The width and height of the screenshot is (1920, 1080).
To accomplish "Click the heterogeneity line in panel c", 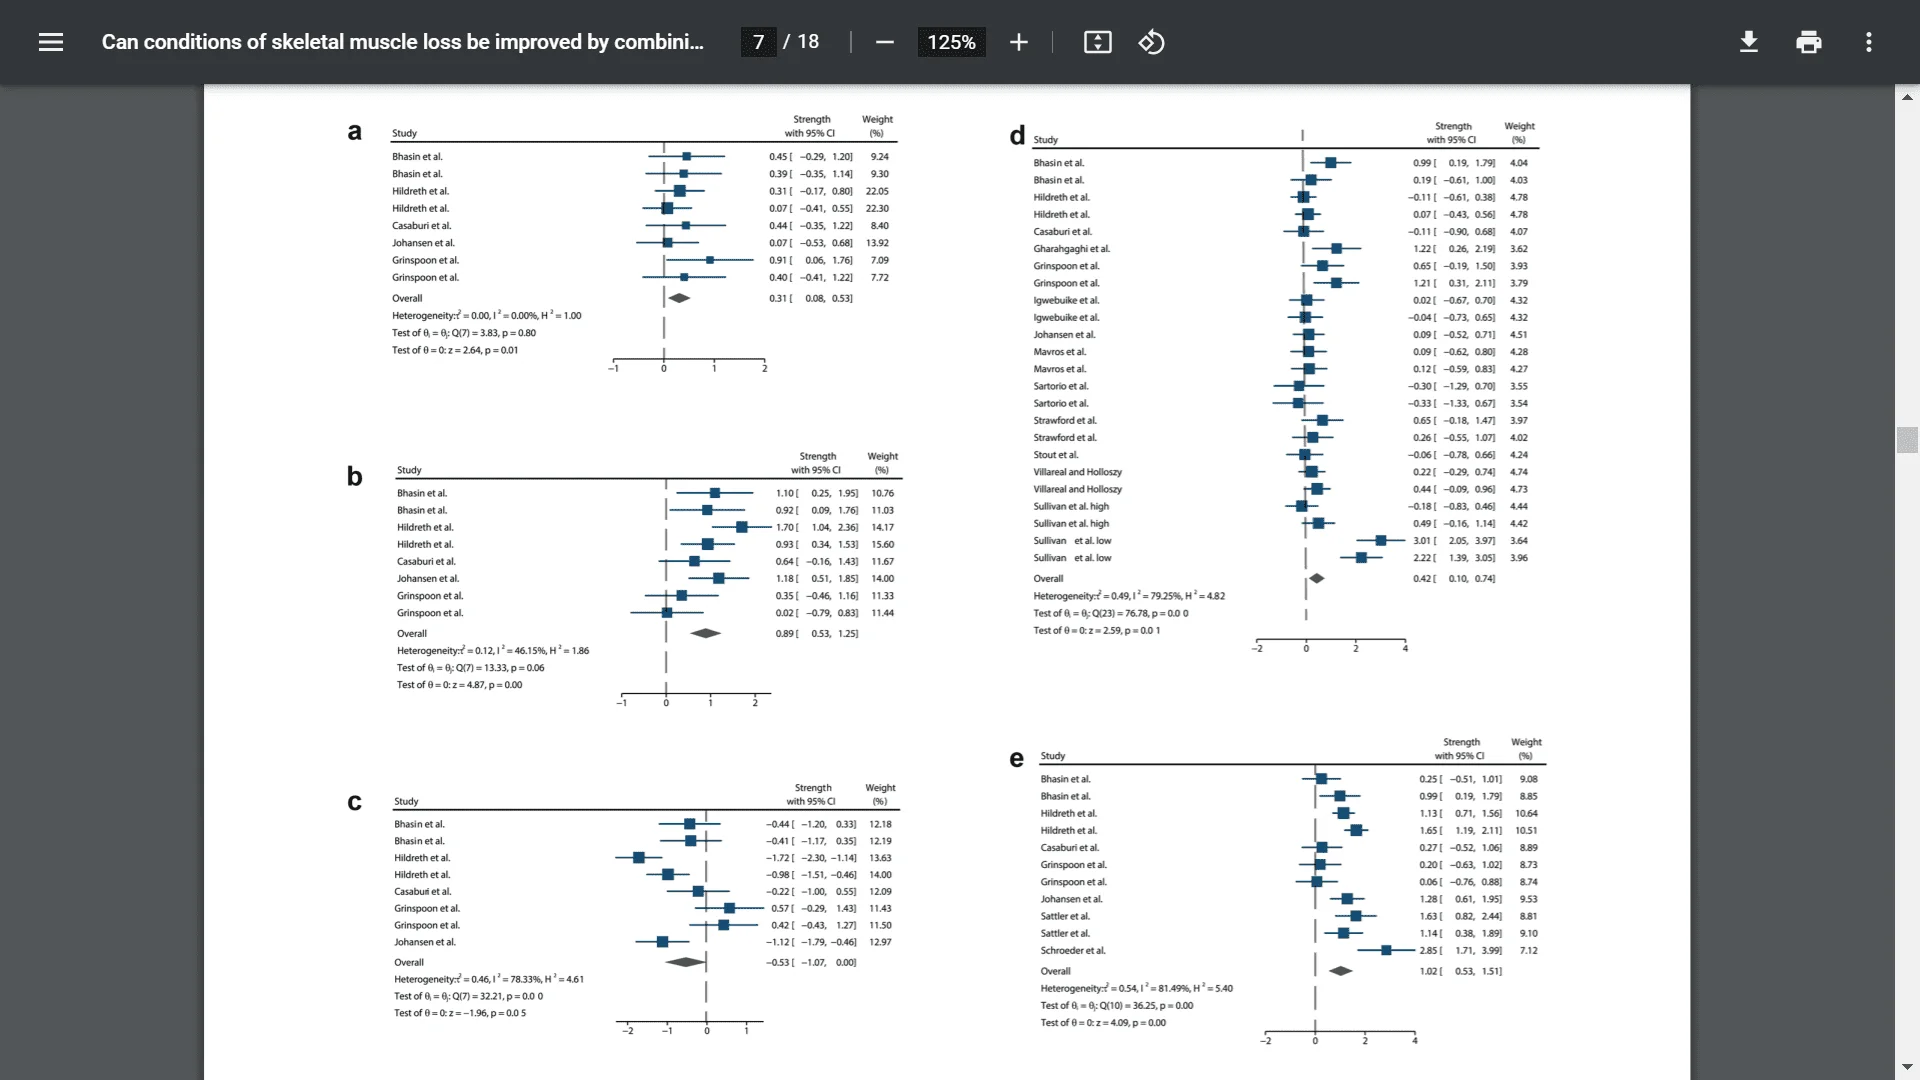I will (x=489, y=980).
